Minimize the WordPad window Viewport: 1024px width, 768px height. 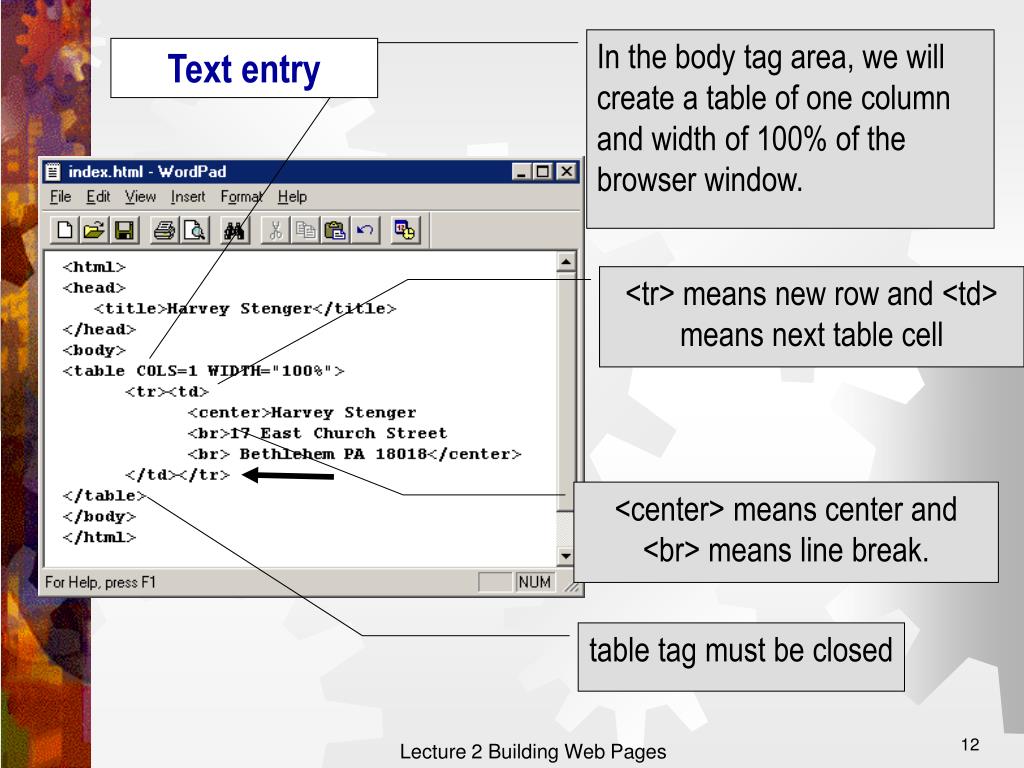click(521, 172)
